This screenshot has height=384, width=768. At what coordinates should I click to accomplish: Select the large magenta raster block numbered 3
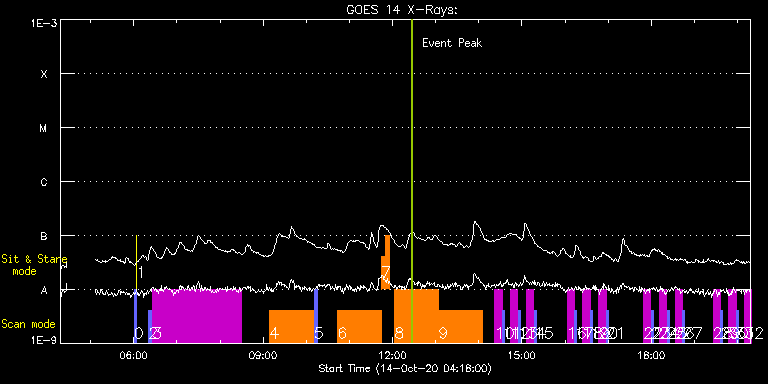tap(197, 316)
